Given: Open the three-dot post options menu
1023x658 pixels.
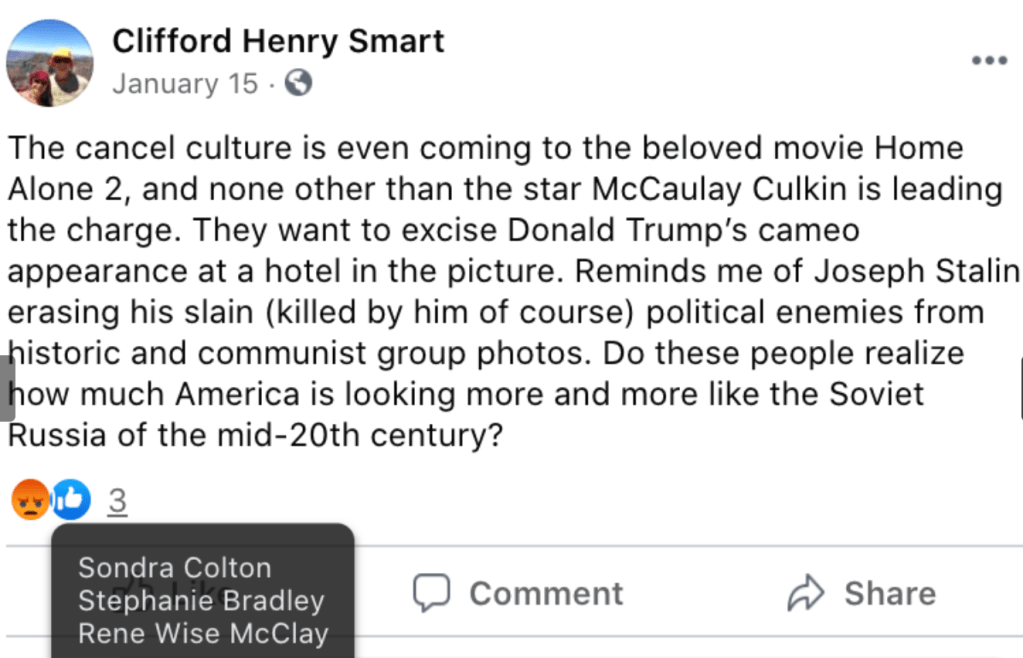Looking at the screenshot, I should (x=989, y=61).
